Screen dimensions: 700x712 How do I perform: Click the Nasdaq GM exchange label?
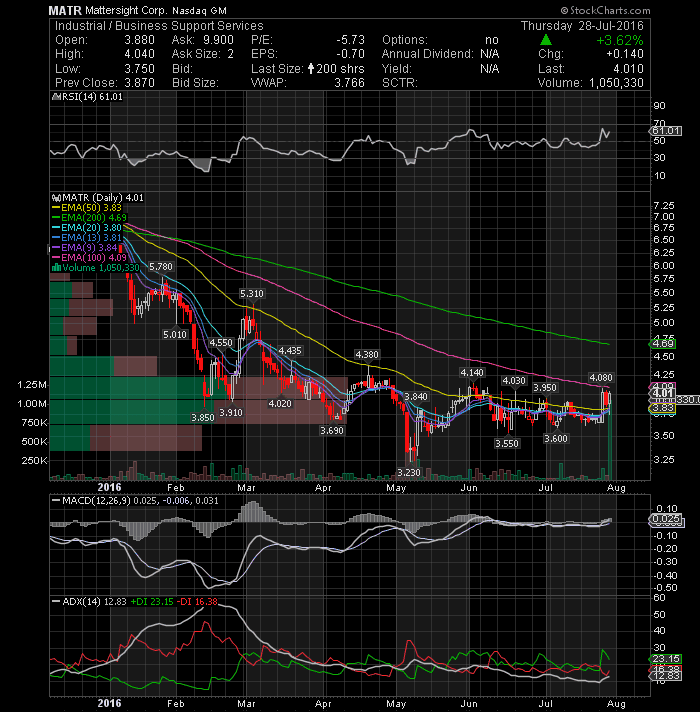click(x=199, y=10)
